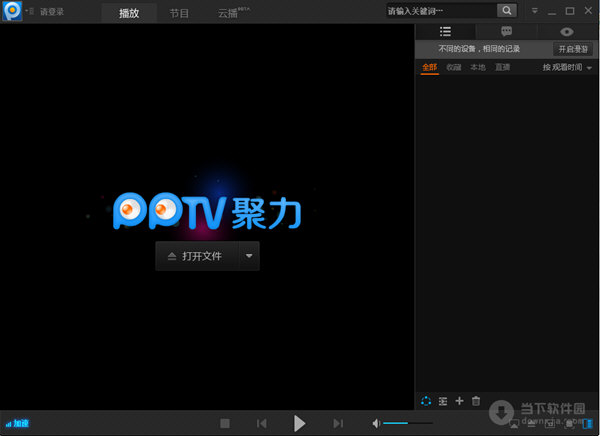
Task: Click the screen cast icon in bottom bar
Action: click(x=514, y=423)
